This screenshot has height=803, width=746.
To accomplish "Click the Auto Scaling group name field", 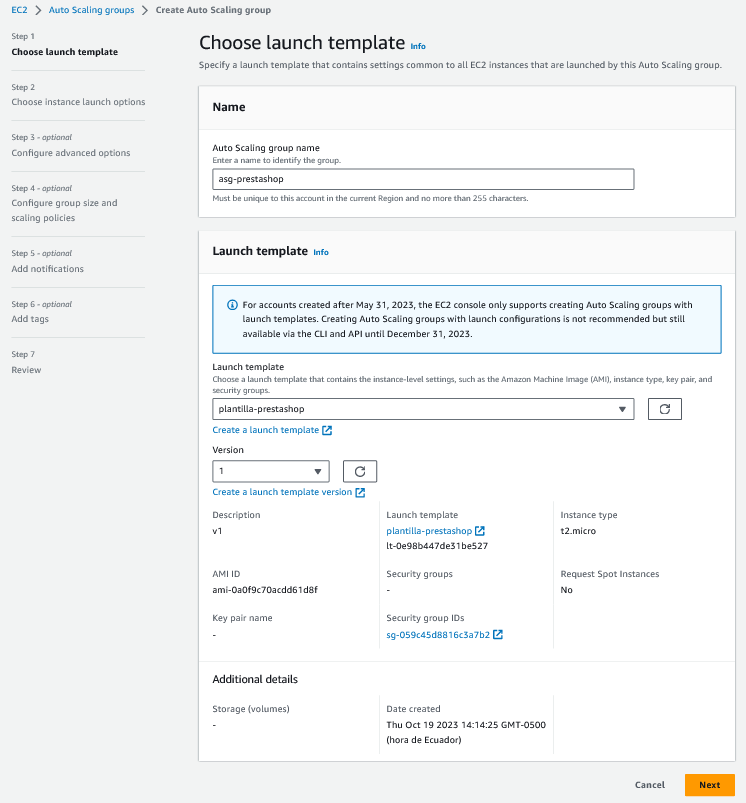I will coord(423,179).
